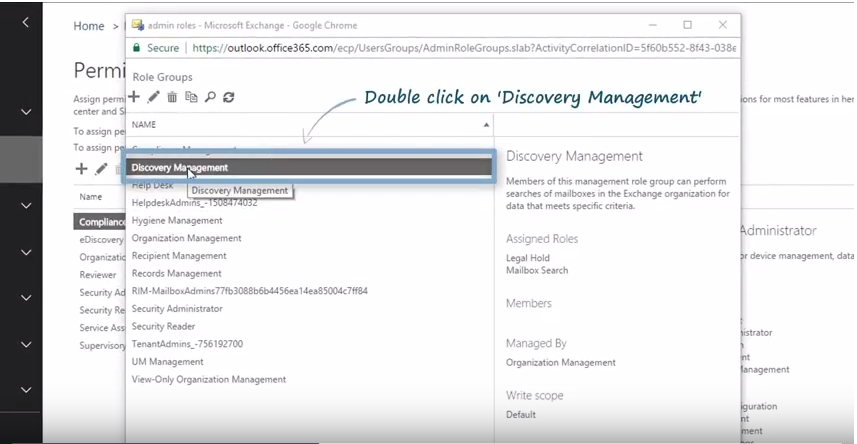This screenshot has width=857, height=444.
Task: Expand third sidebar section chevron
Action: coord(26,252)
